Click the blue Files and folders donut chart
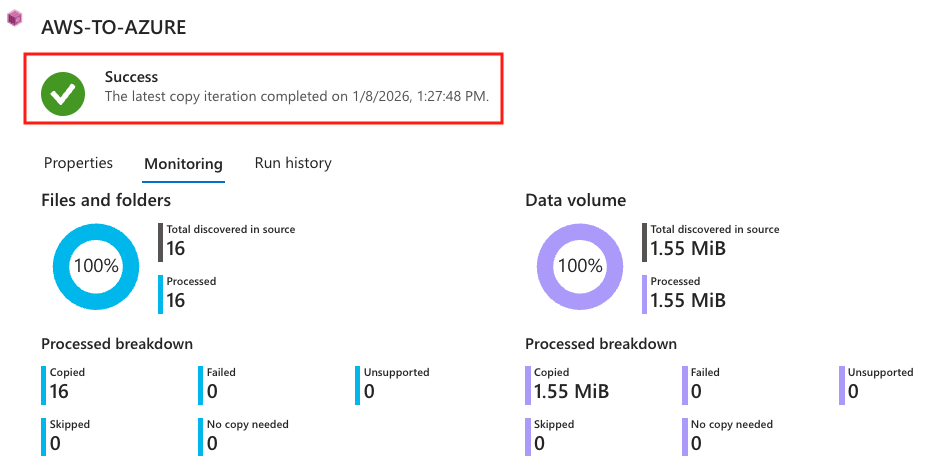The height and width of the screenshot is (473, 936). coord(95,266)
